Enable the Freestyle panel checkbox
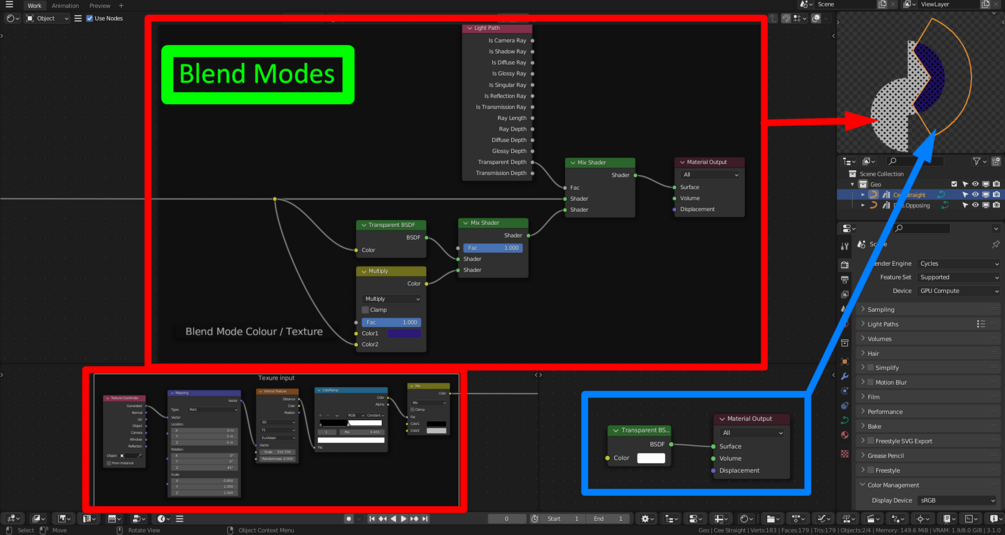 coord(870,470)
